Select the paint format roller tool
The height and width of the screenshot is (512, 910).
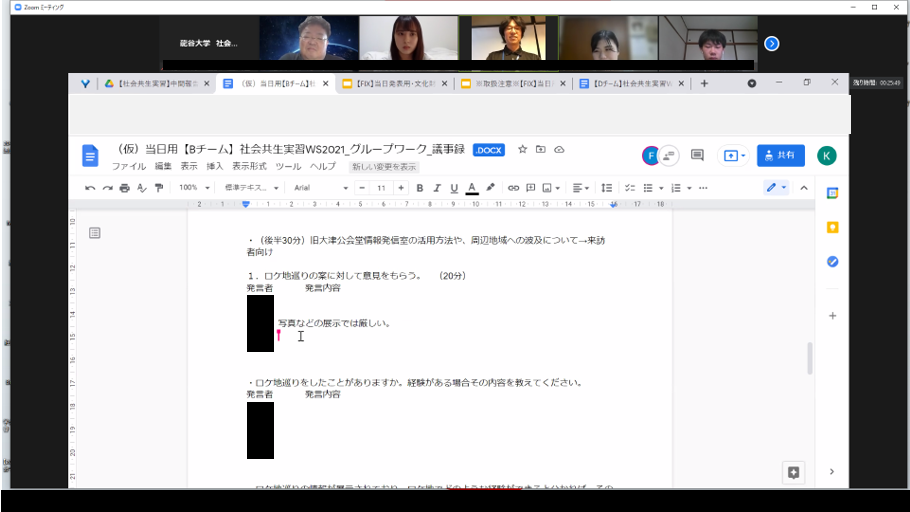pyautogui.click(x=158, y=188)
